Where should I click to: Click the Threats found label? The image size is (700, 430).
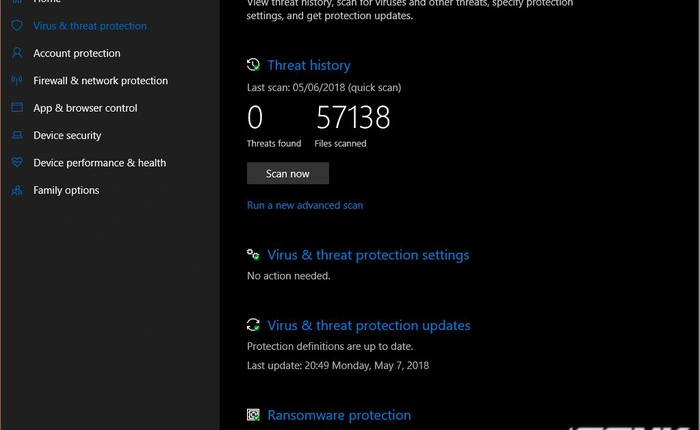[274, 143]
